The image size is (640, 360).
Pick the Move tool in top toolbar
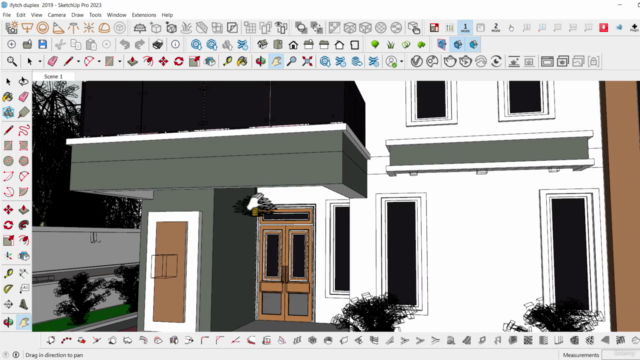163,62
